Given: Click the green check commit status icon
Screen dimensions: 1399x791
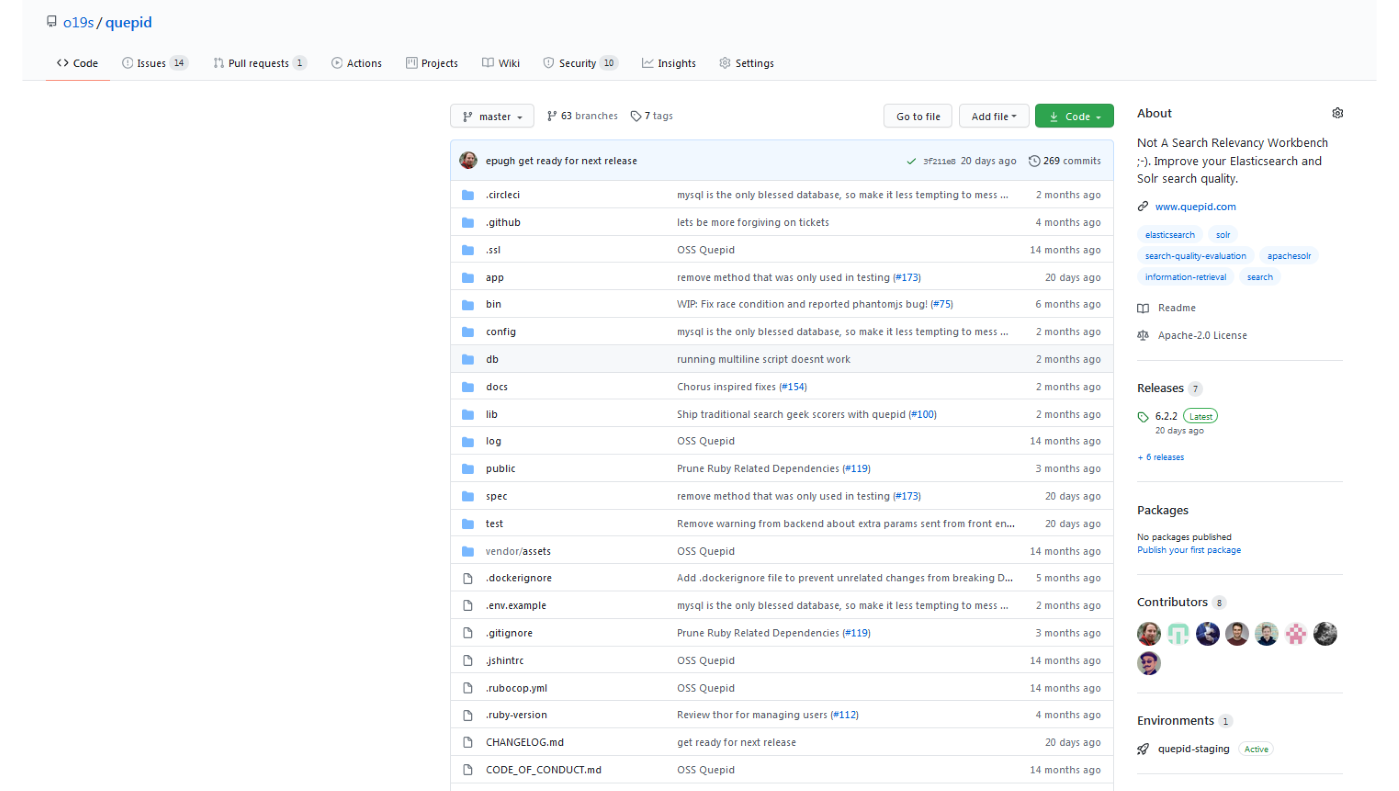Looking at the screenshot, I should [x=911, y=161].
